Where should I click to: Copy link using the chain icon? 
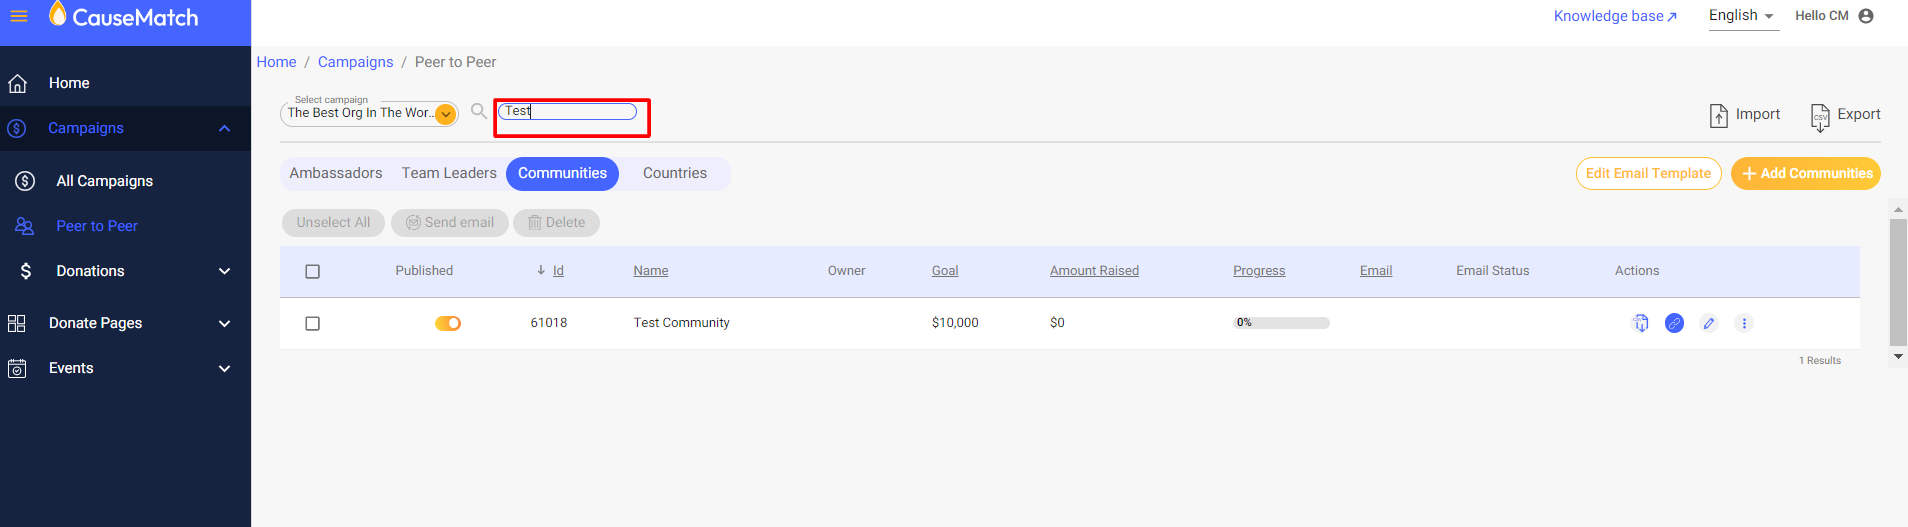tap(1674, 323)
